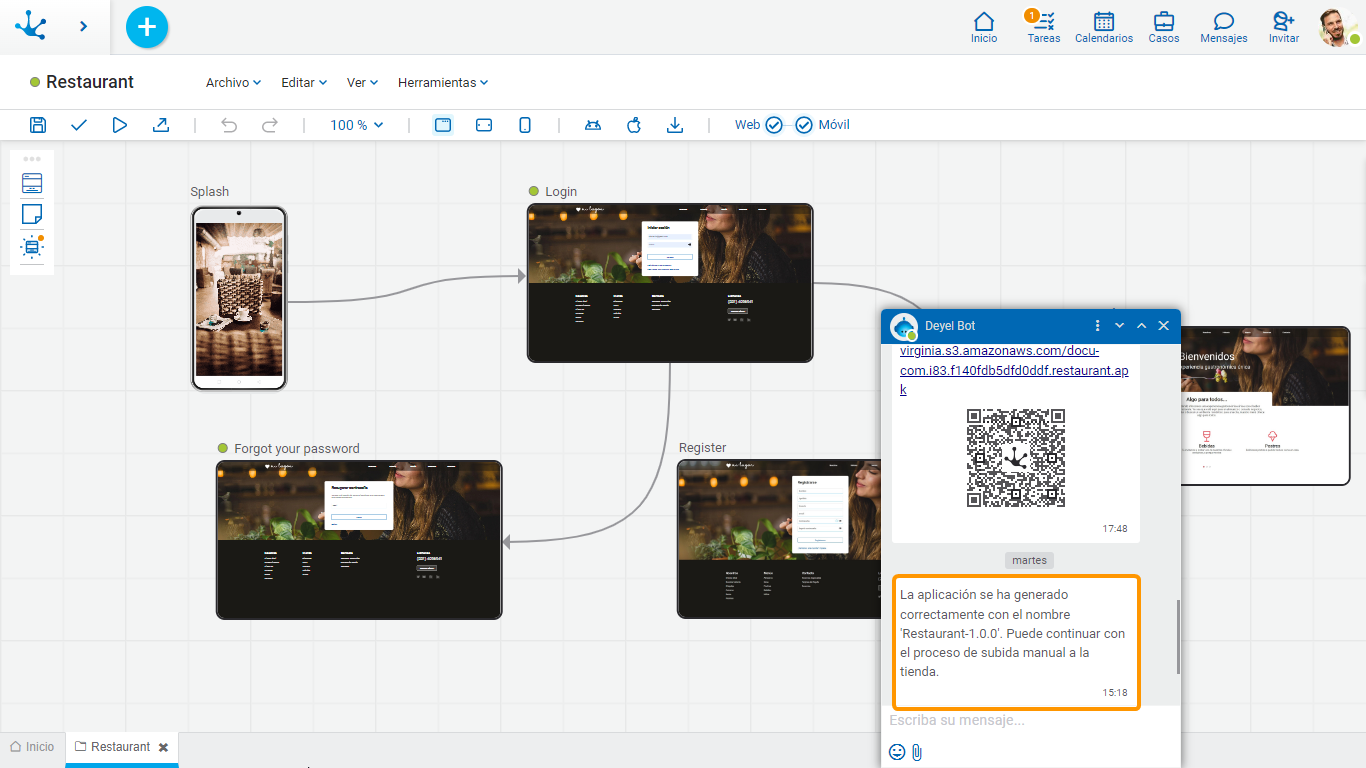Select the data component palette tool
Viewport: 1366px width, 768px height.
[32, 246]
